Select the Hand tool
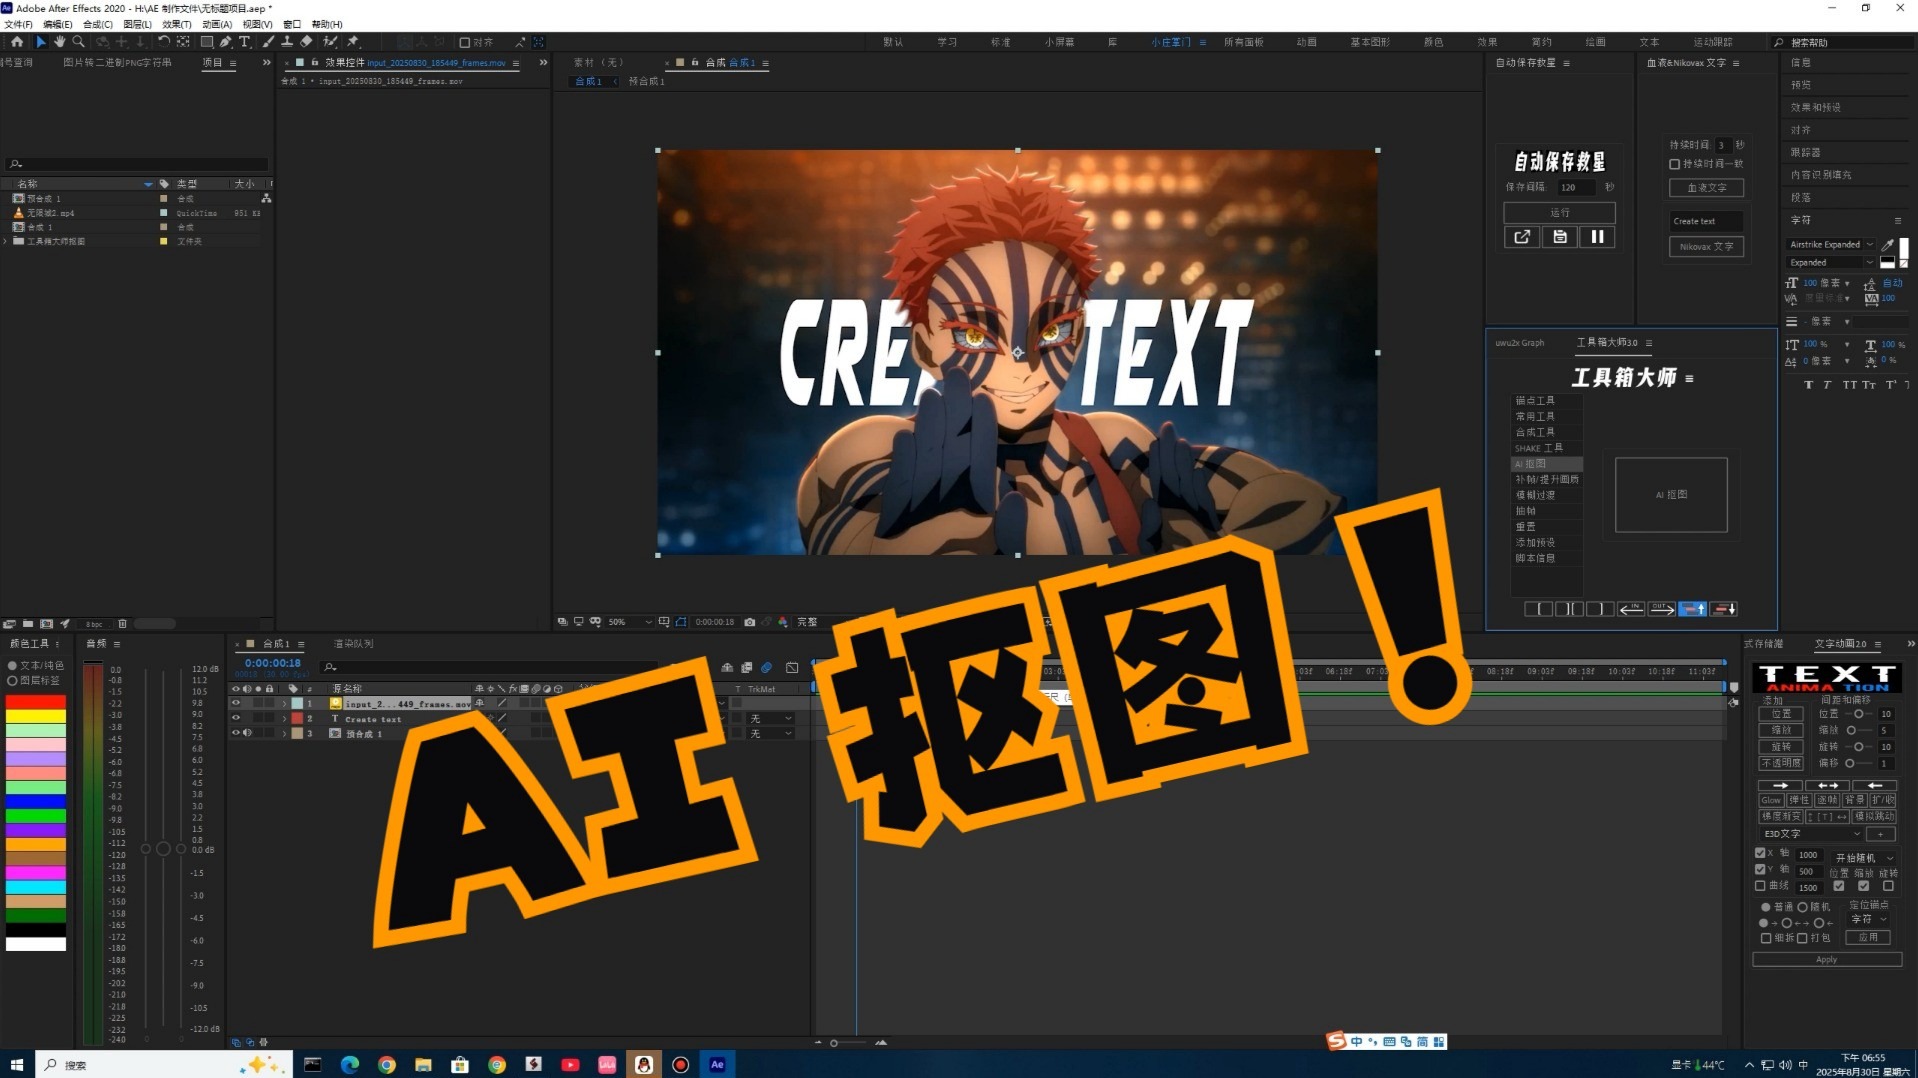This screenshot has height=1078, width=1918. point(59,42)
